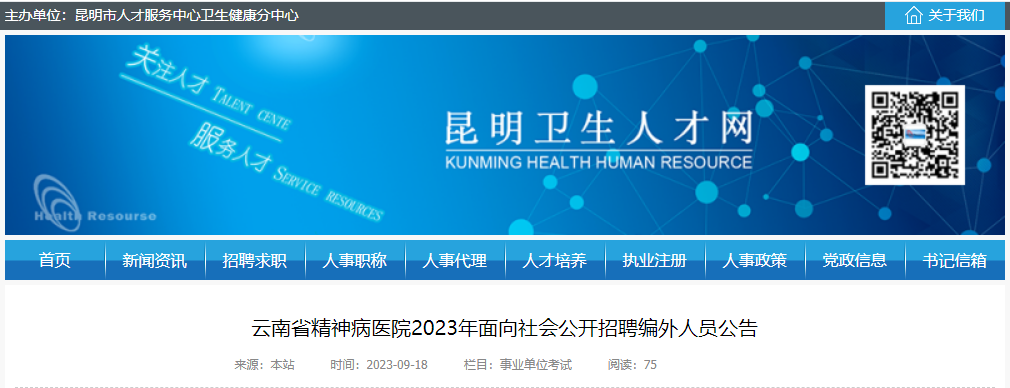Image resolution: width=1010 pixels, height=388 pixels.
Task: Click the QR code image in banner
Action: pyautogui.click(x=915, y=135)
